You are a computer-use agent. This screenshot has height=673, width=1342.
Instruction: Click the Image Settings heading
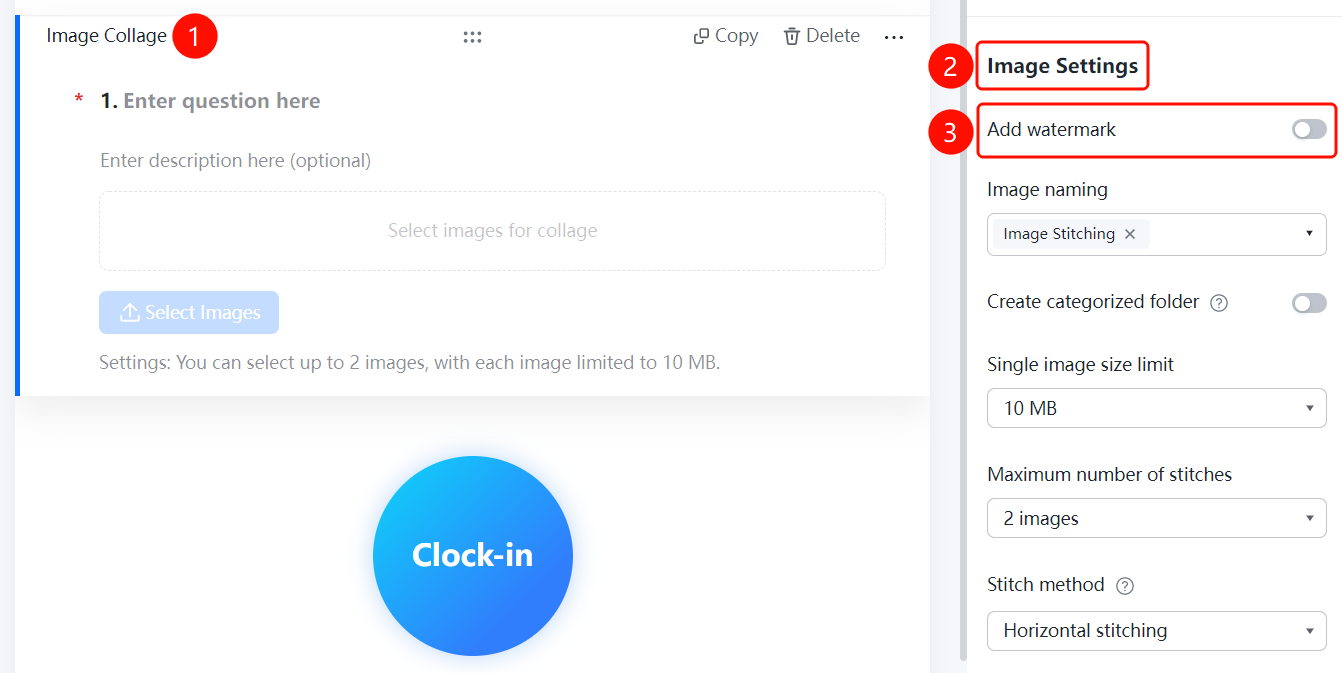coord(1063,66)
